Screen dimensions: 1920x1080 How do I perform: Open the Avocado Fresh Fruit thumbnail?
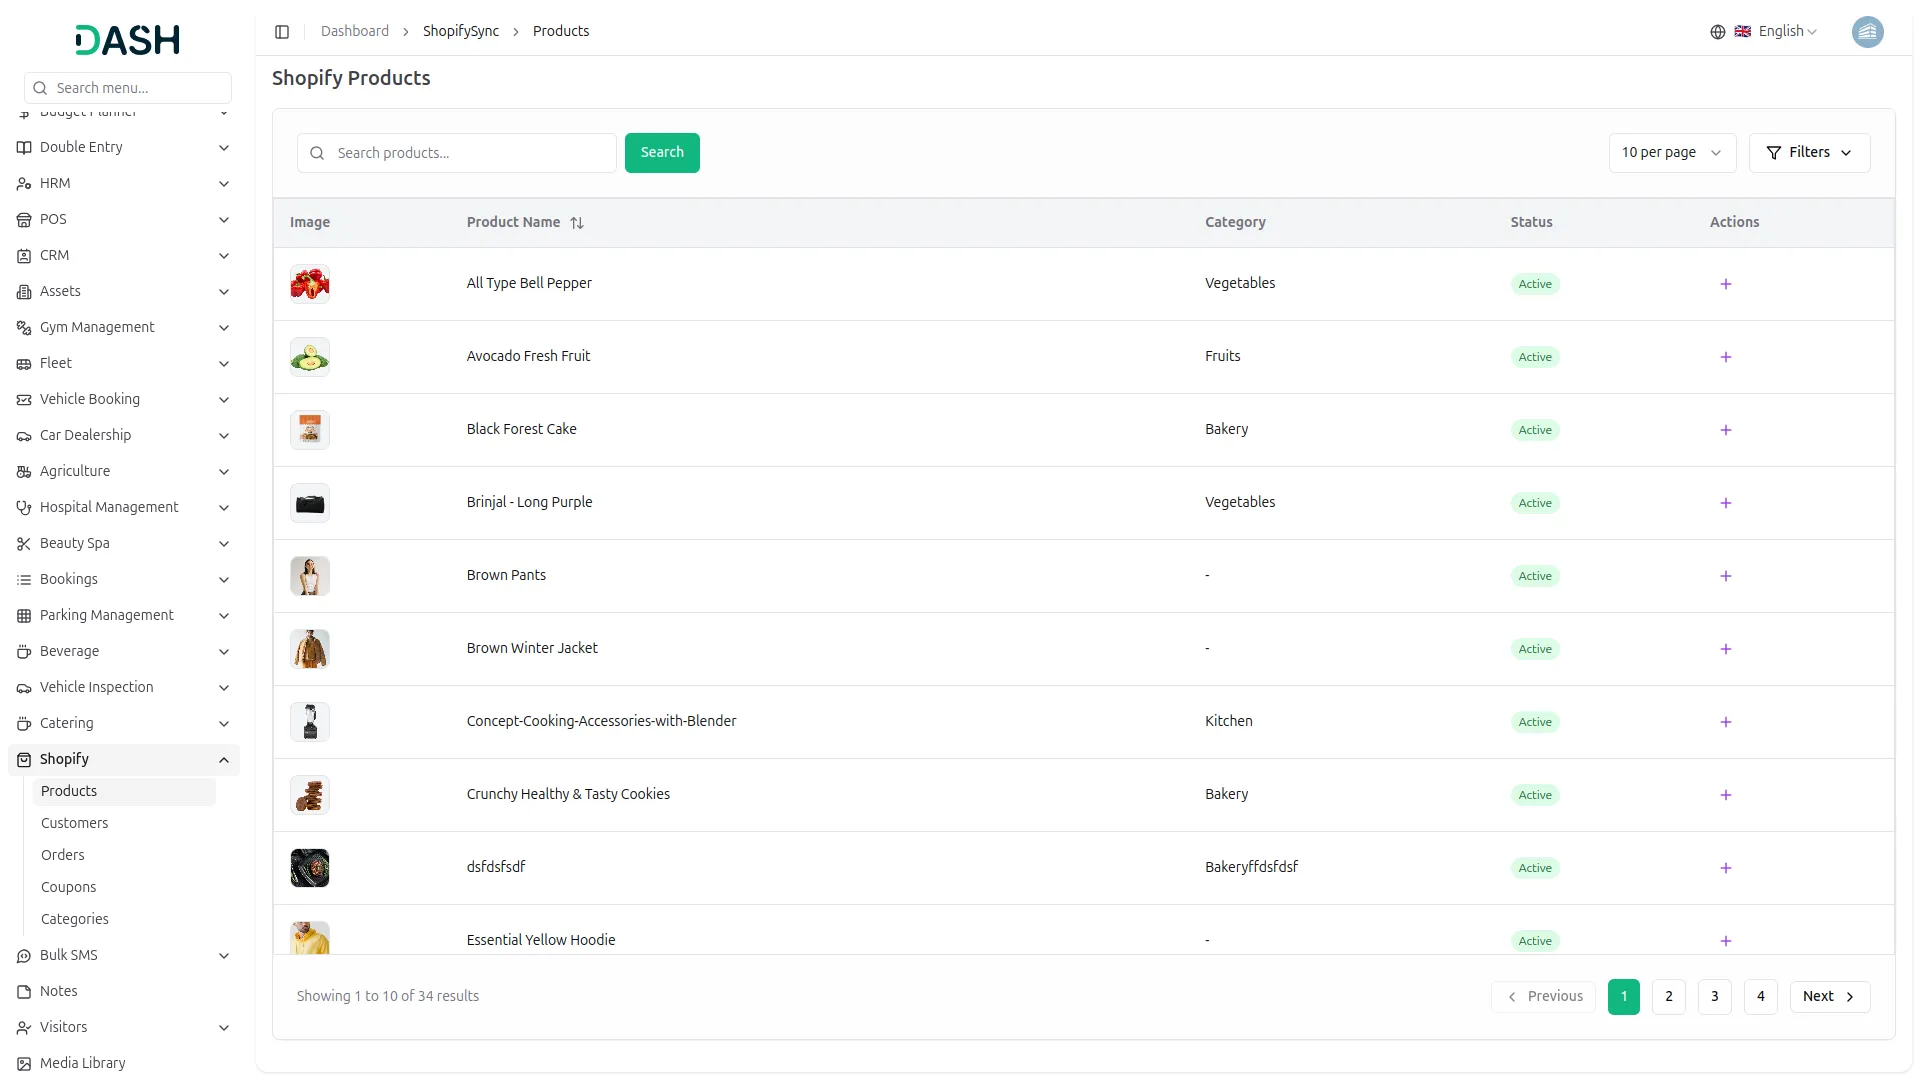tap(310, 357)
